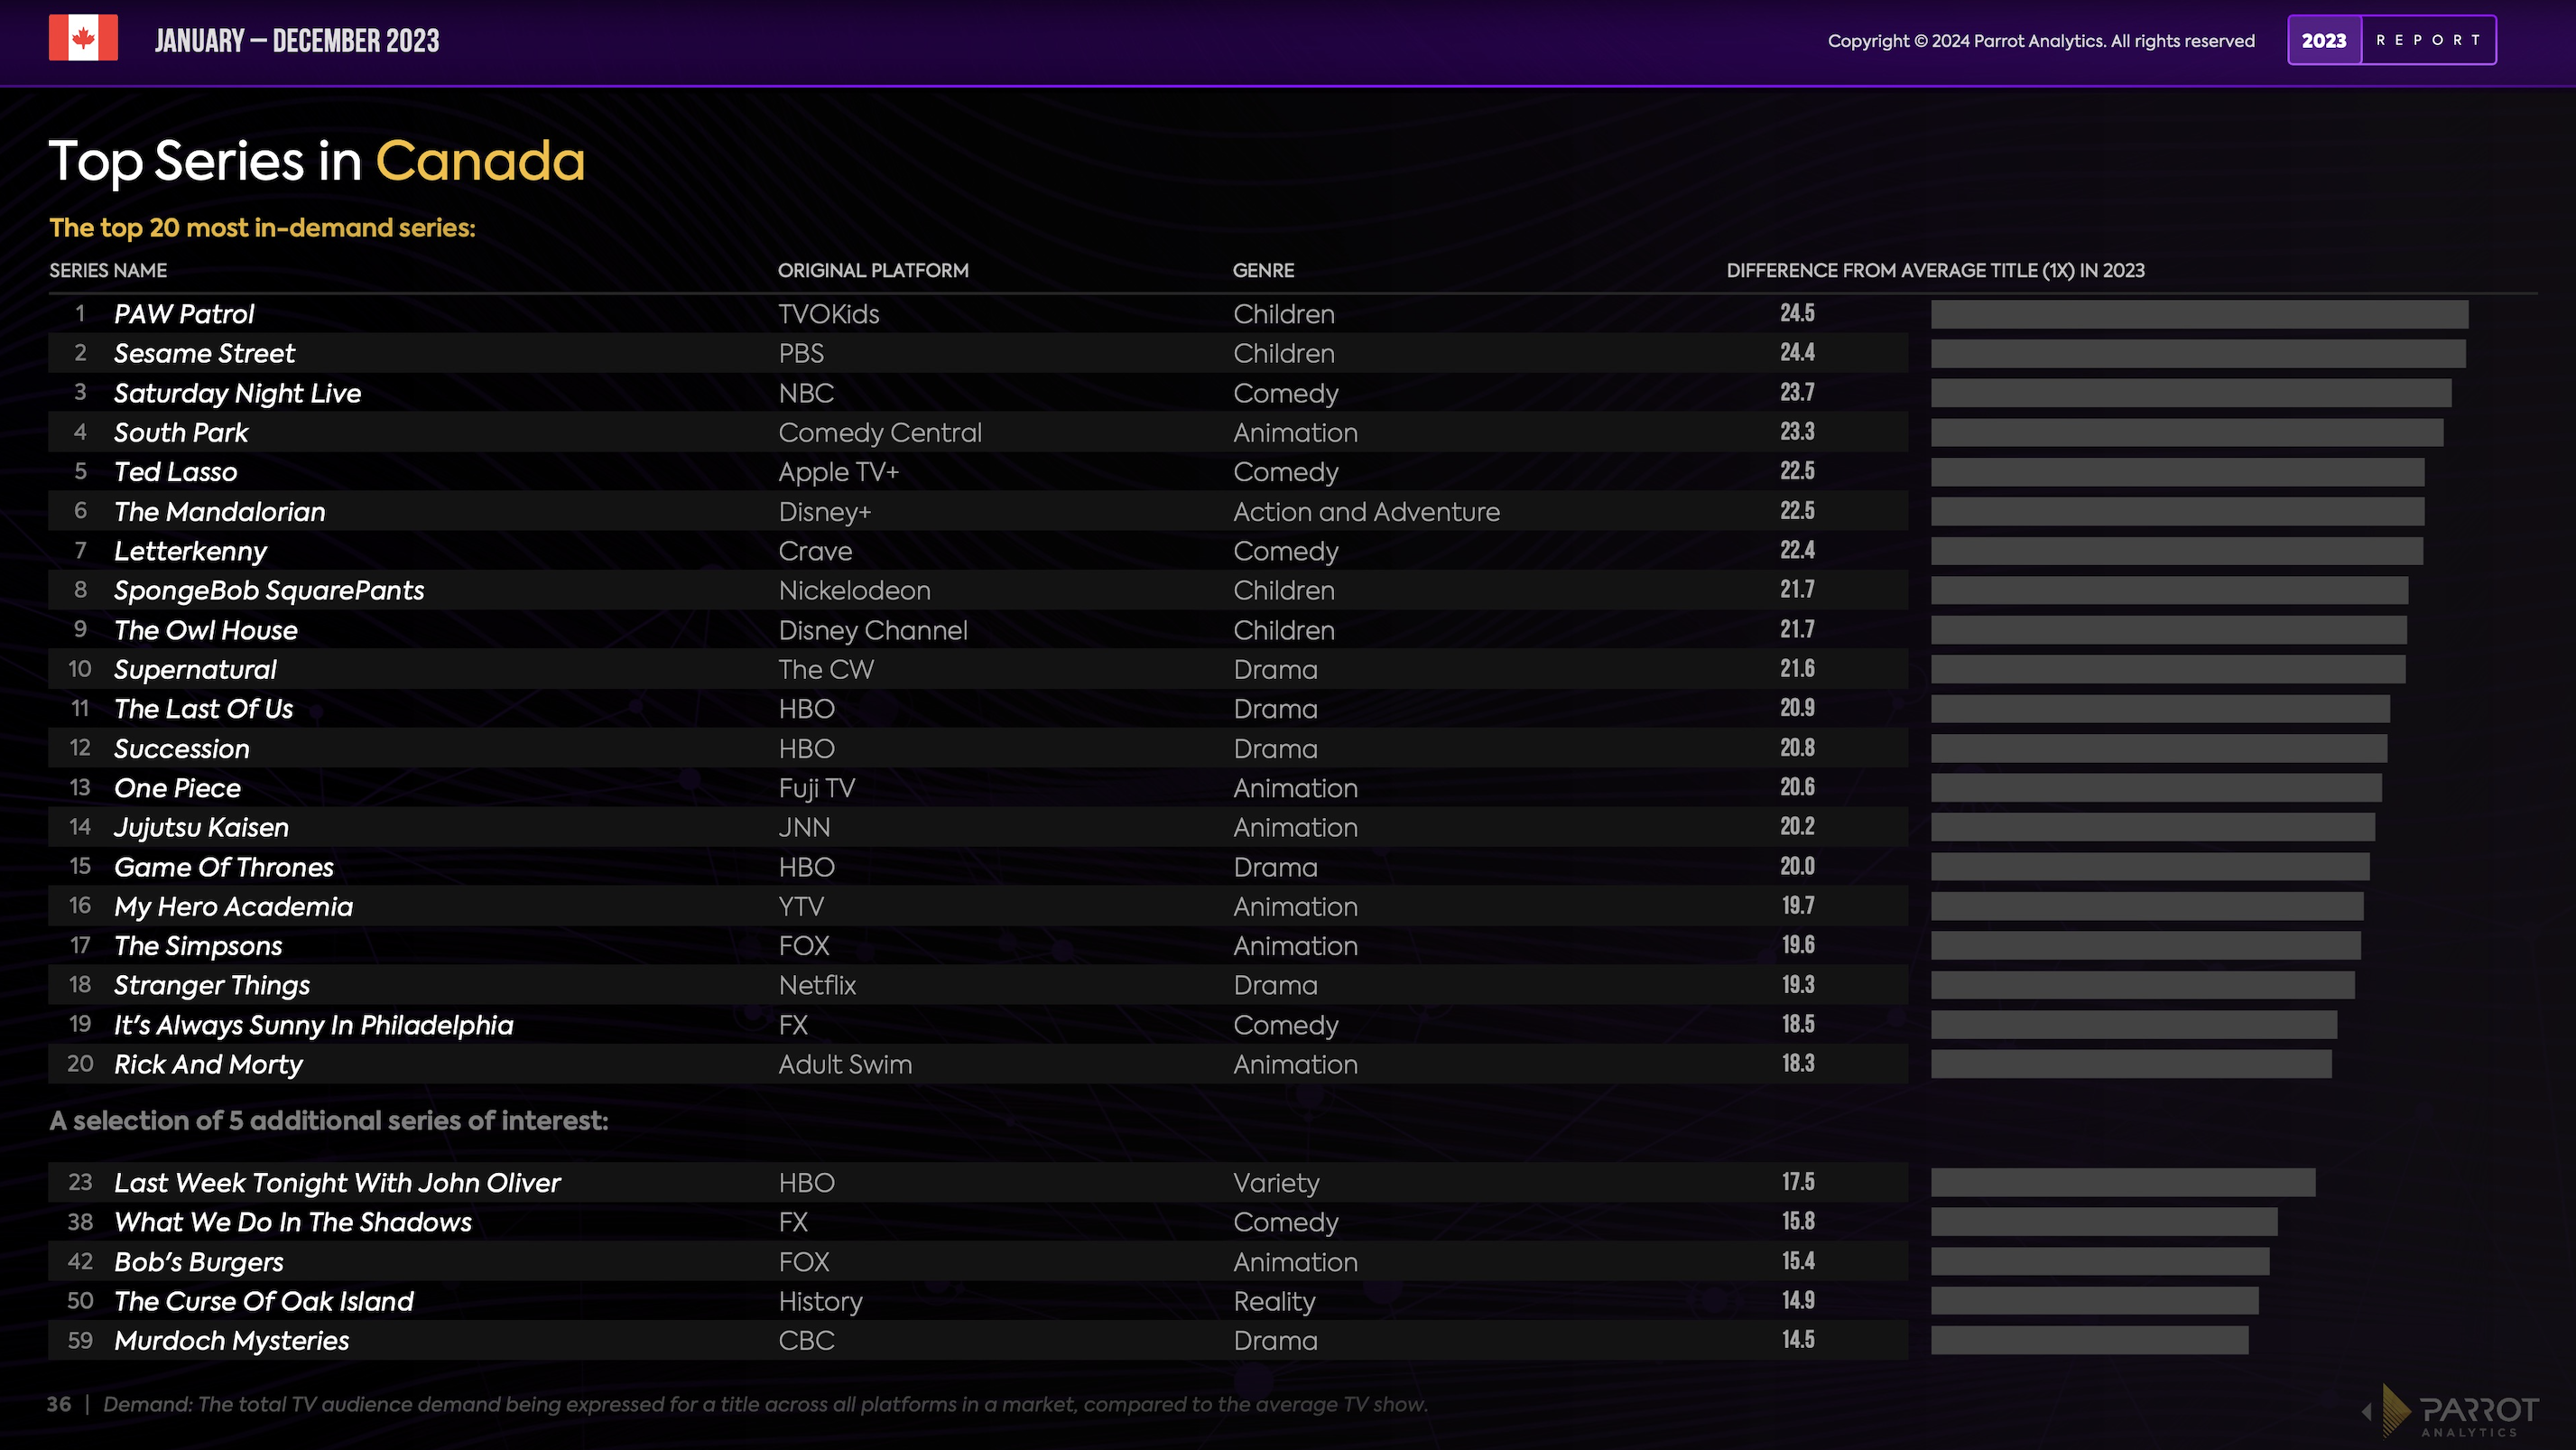Click the Top Series in Canada title
Viewport: 2576px width, 1450px height.
(x=317, y=161)
